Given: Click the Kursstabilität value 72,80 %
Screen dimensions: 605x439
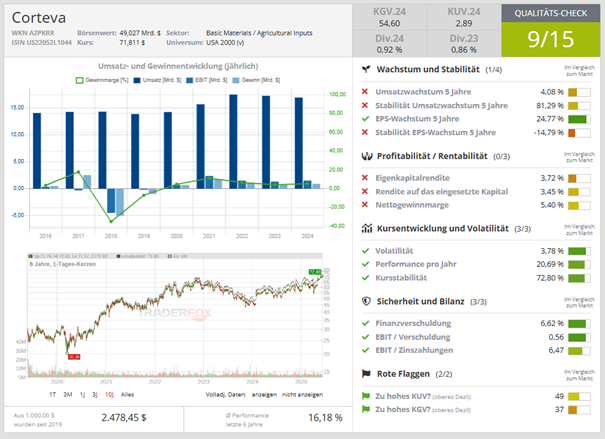Looking at the screenshot, I should click(x=550, y=278).
